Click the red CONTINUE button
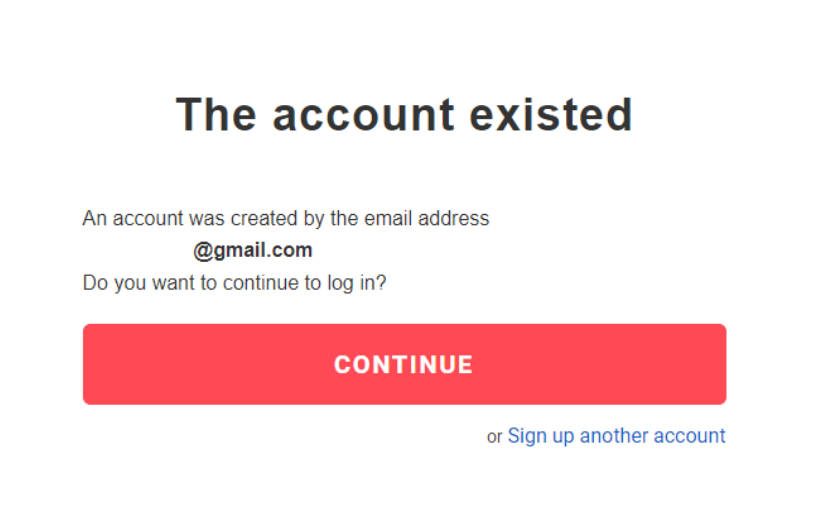This screenshot has height=523, width=822. tap(404, 364)
